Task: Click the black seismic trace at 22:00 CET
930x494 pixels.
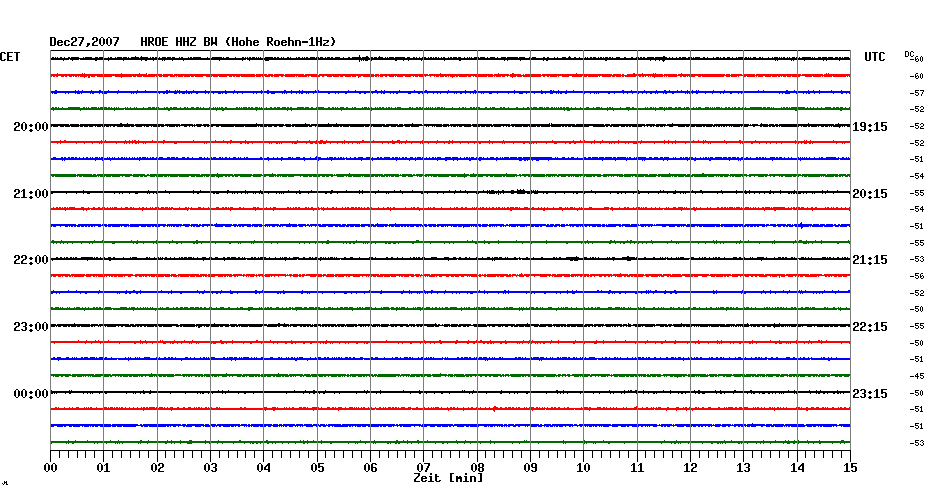Action: pyautogui.click(x=450, y=259)
